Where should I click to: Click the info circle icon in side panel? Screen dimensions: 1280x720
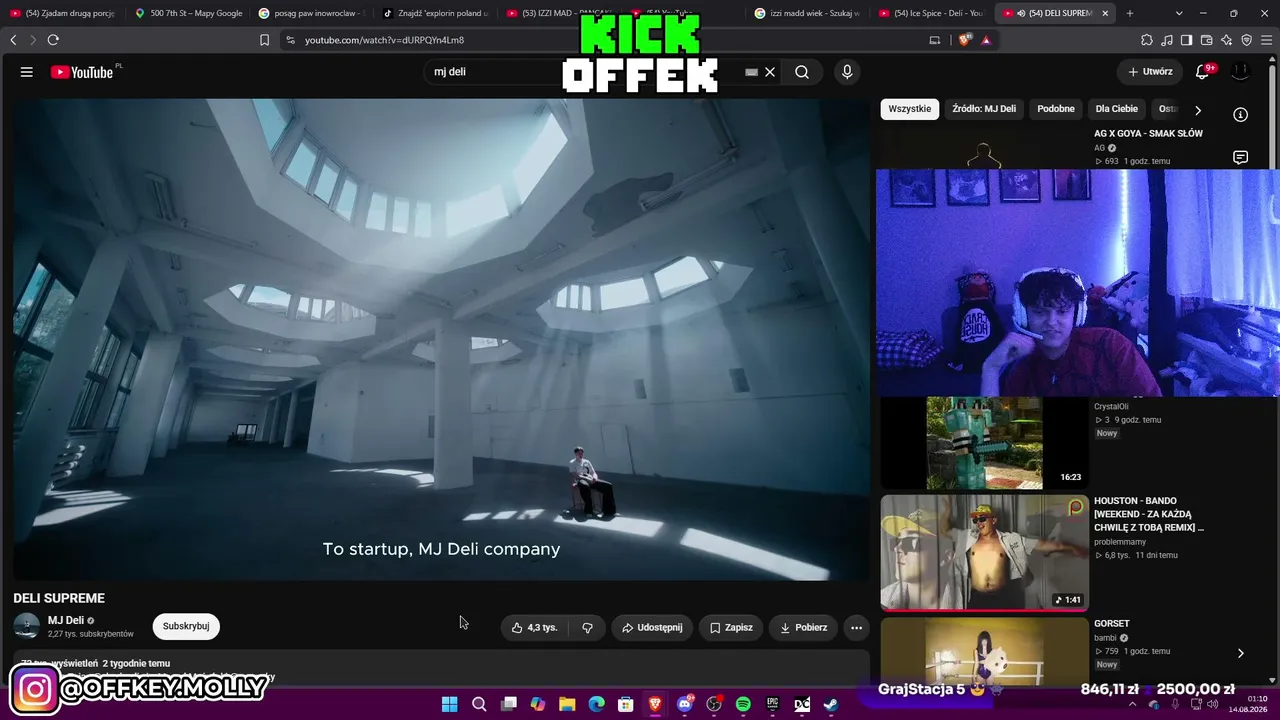[x=1240, y=114]
